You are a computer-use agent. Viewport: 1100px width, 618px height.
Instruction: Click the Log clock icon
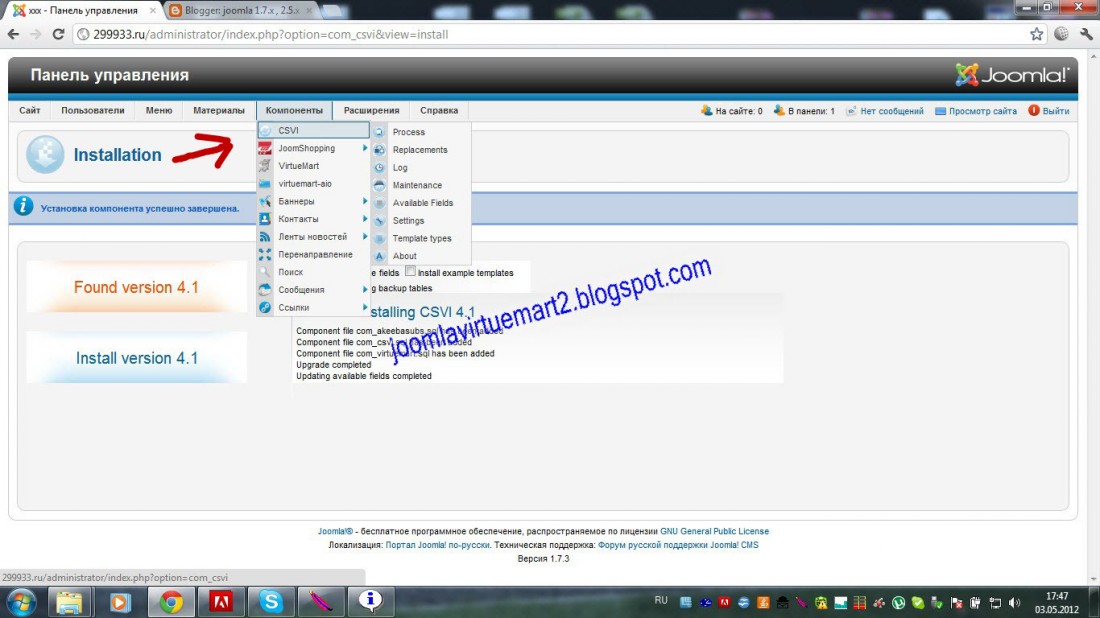pyautogui.click(x=380, y=168)
